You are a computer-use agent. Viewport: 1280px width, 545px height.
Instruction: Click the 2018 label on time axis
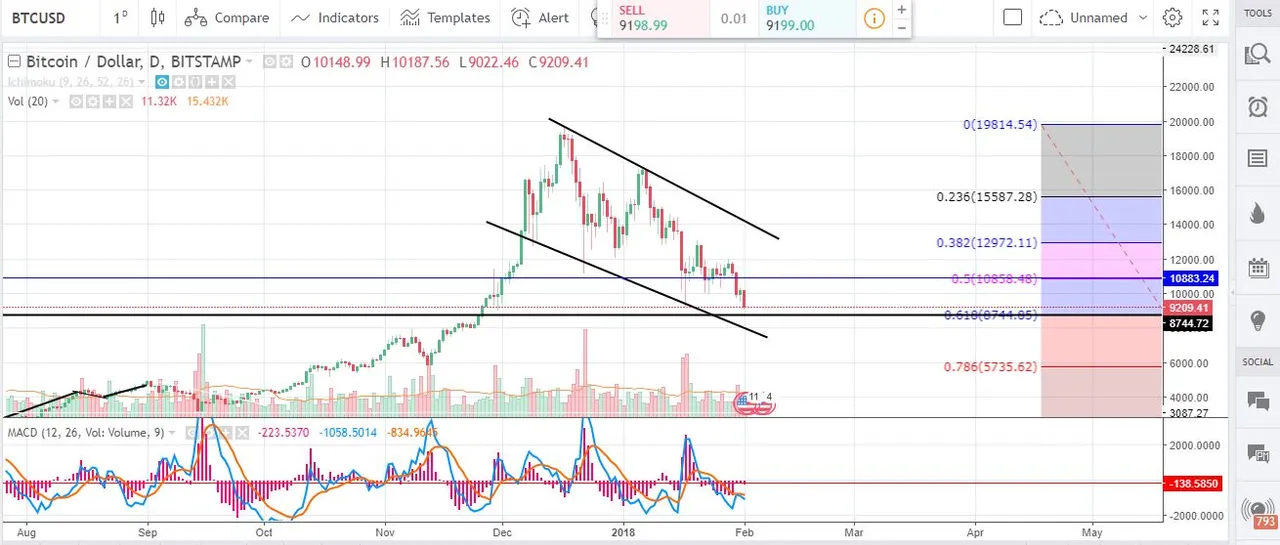click(x=624, y=533)
